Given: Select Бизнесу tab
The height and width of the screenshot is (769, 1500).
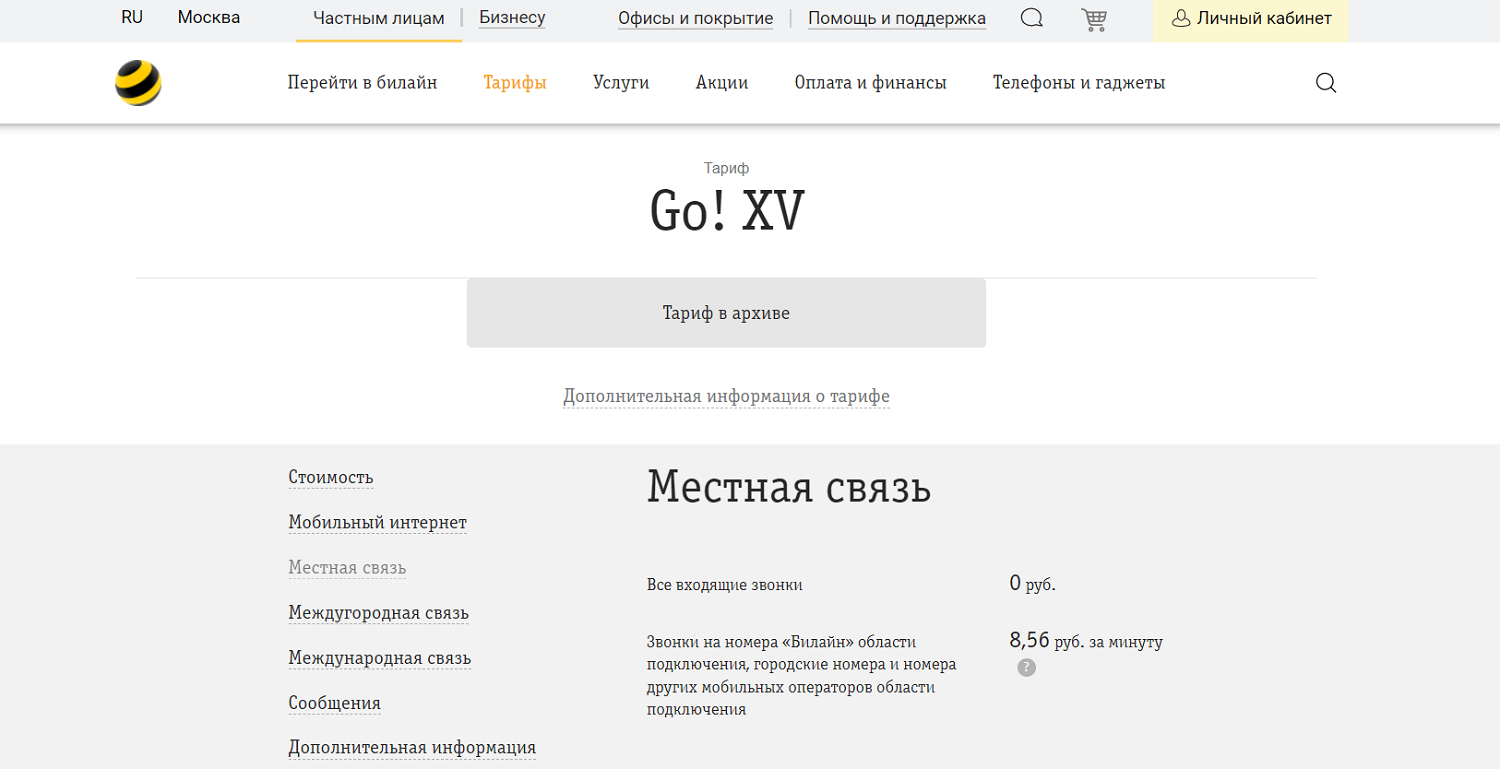Looking at the screenshot, I should click(512, 17).
